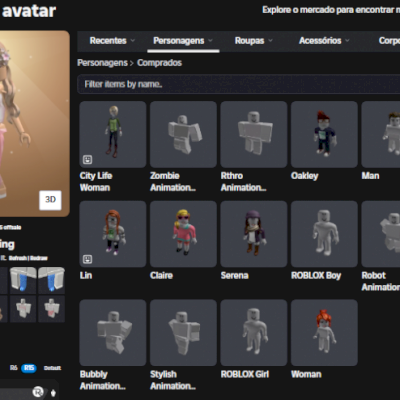Switch avatar rig type to R6
400x400 pixels.
[x=13, y=368]
